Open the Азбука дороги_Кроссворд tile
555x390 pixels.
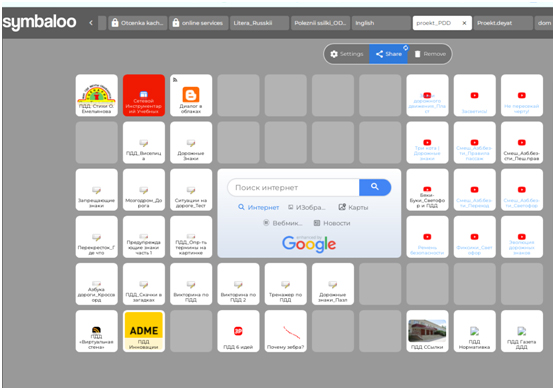pos(97,284)
